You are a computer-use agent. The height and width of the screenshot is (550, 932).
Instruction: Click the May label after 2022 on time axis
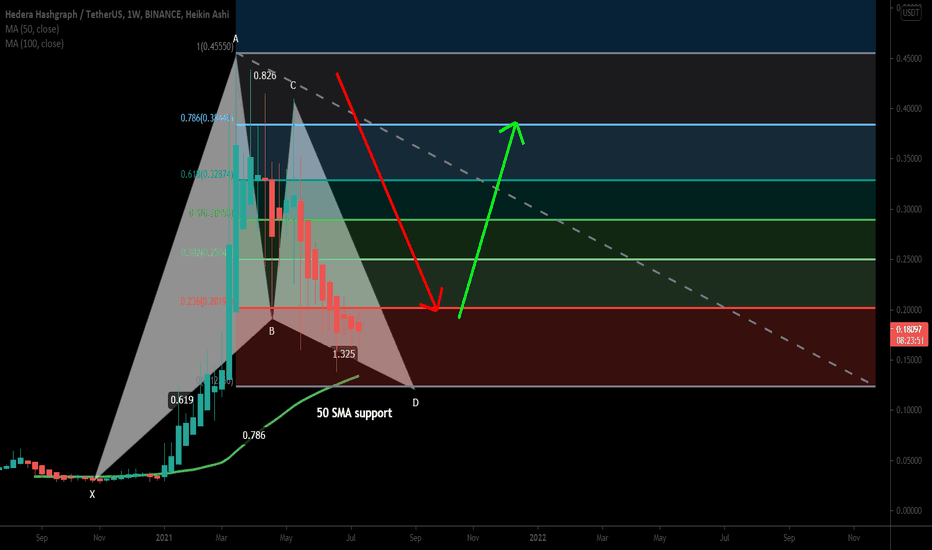coord(660,538)
